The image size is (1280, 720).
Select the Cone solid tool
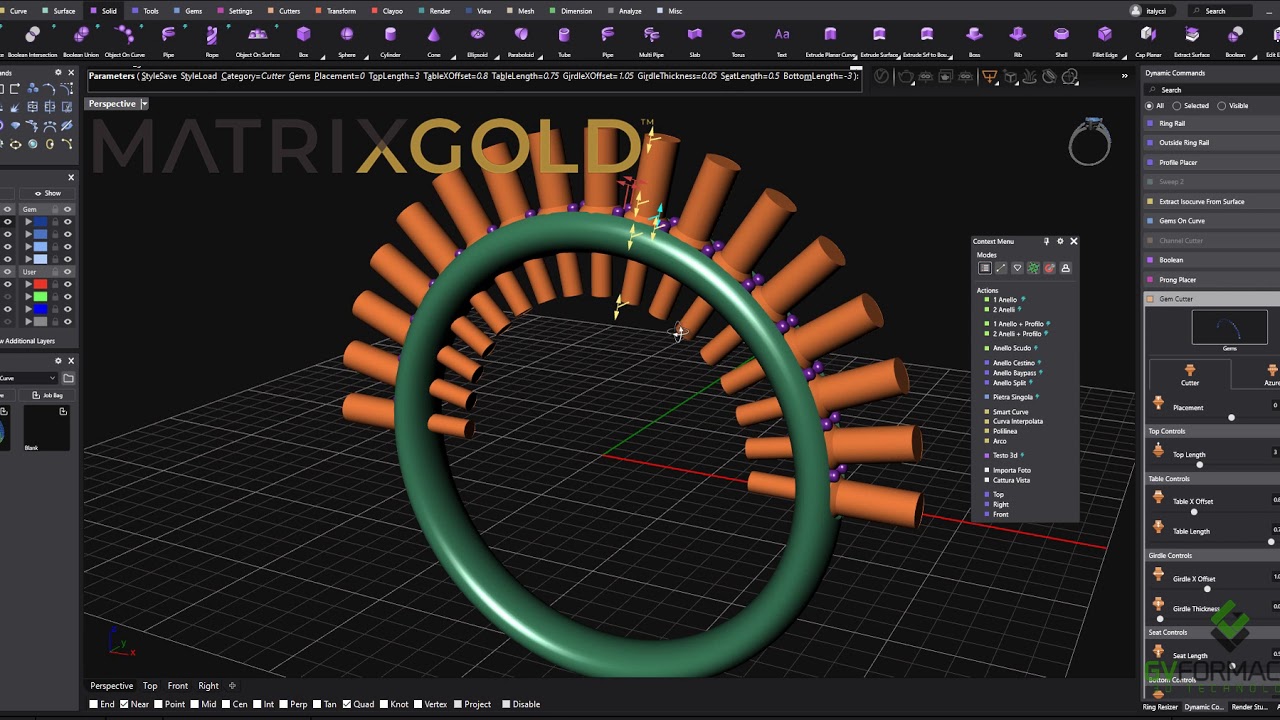(x=434, y=41)
